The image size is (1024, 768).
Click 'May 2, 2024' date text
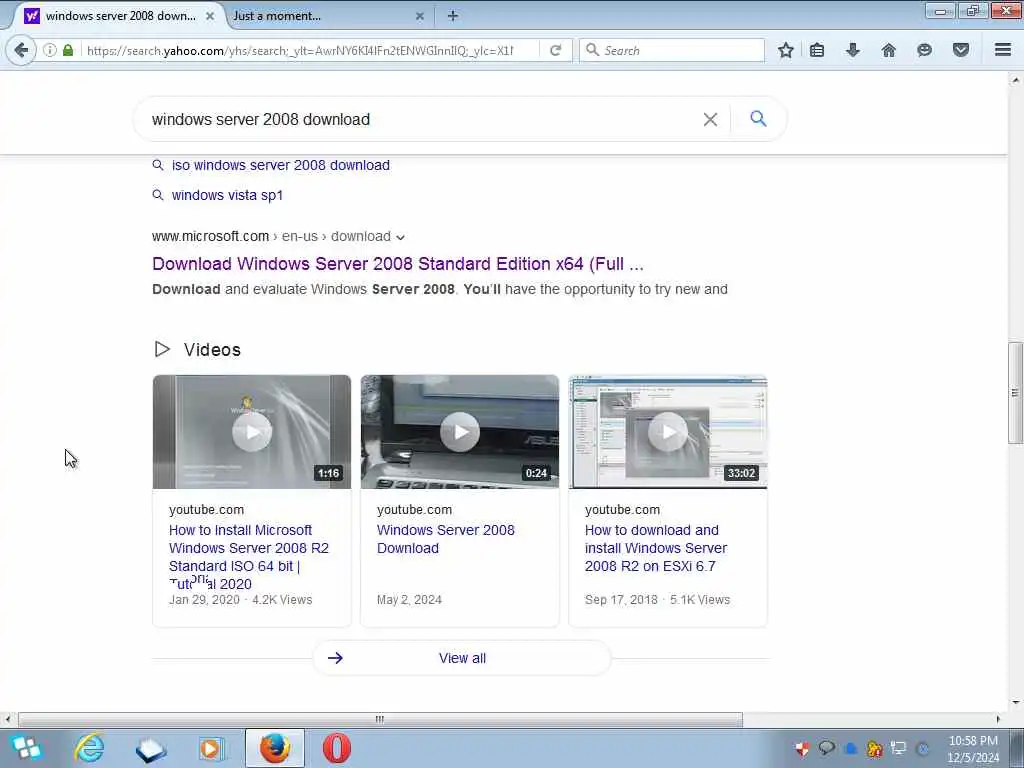click(409, 600)
